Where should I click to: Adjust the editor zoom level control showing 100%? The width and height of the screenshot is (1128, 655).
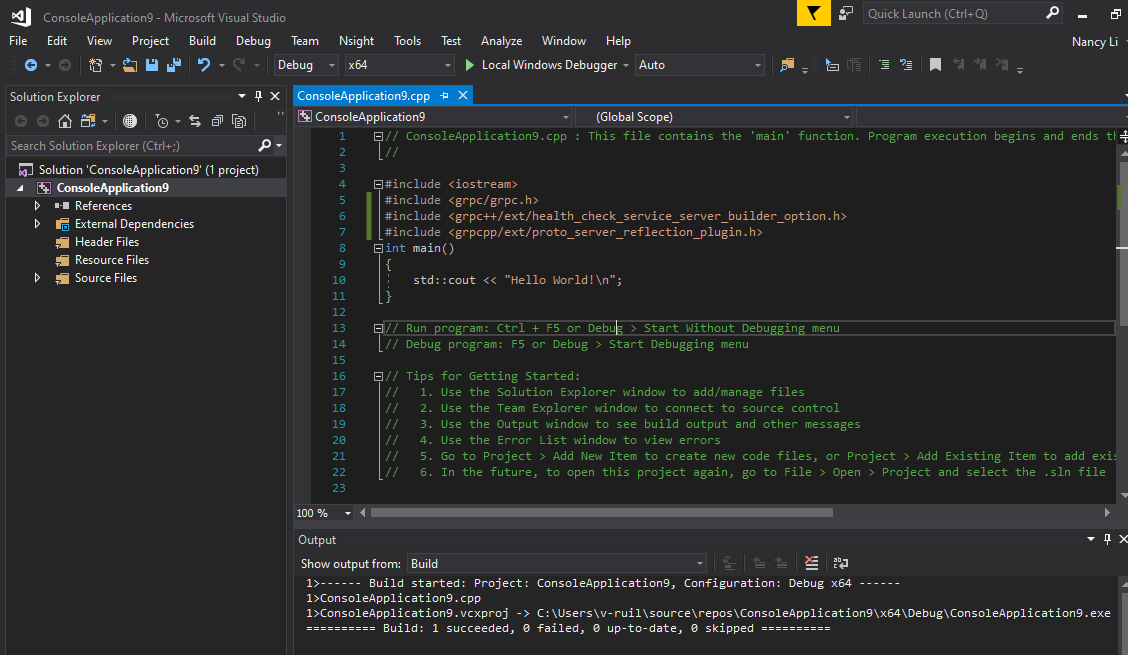point(322,512)
